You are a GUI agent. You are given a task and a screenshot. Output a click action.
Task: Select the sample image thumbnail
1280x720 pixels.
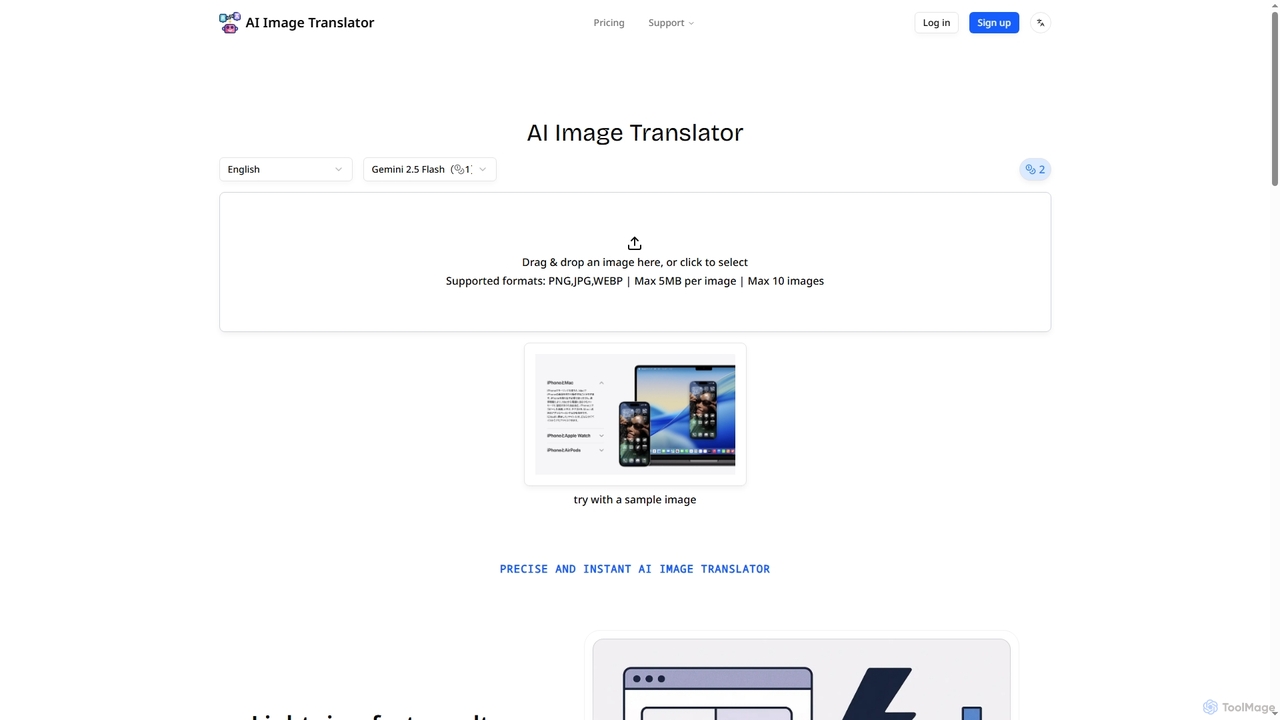coord(635,414)
